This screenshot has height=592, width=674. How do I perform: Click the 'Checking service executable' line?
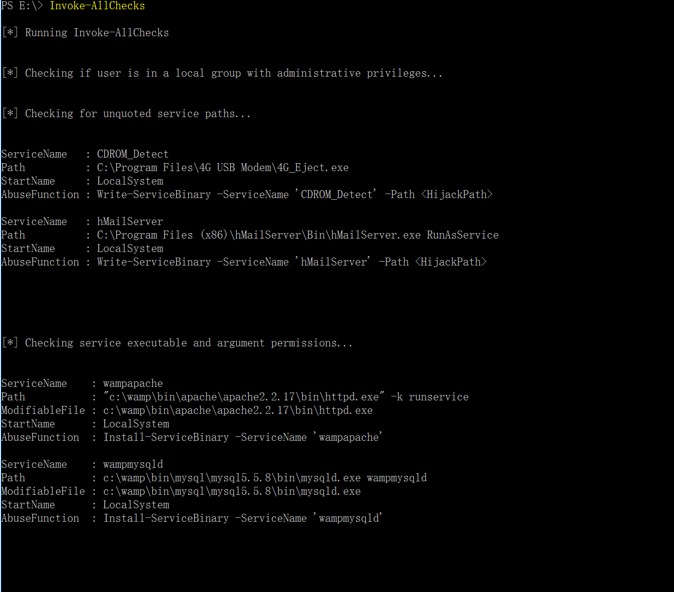point(177,343)
